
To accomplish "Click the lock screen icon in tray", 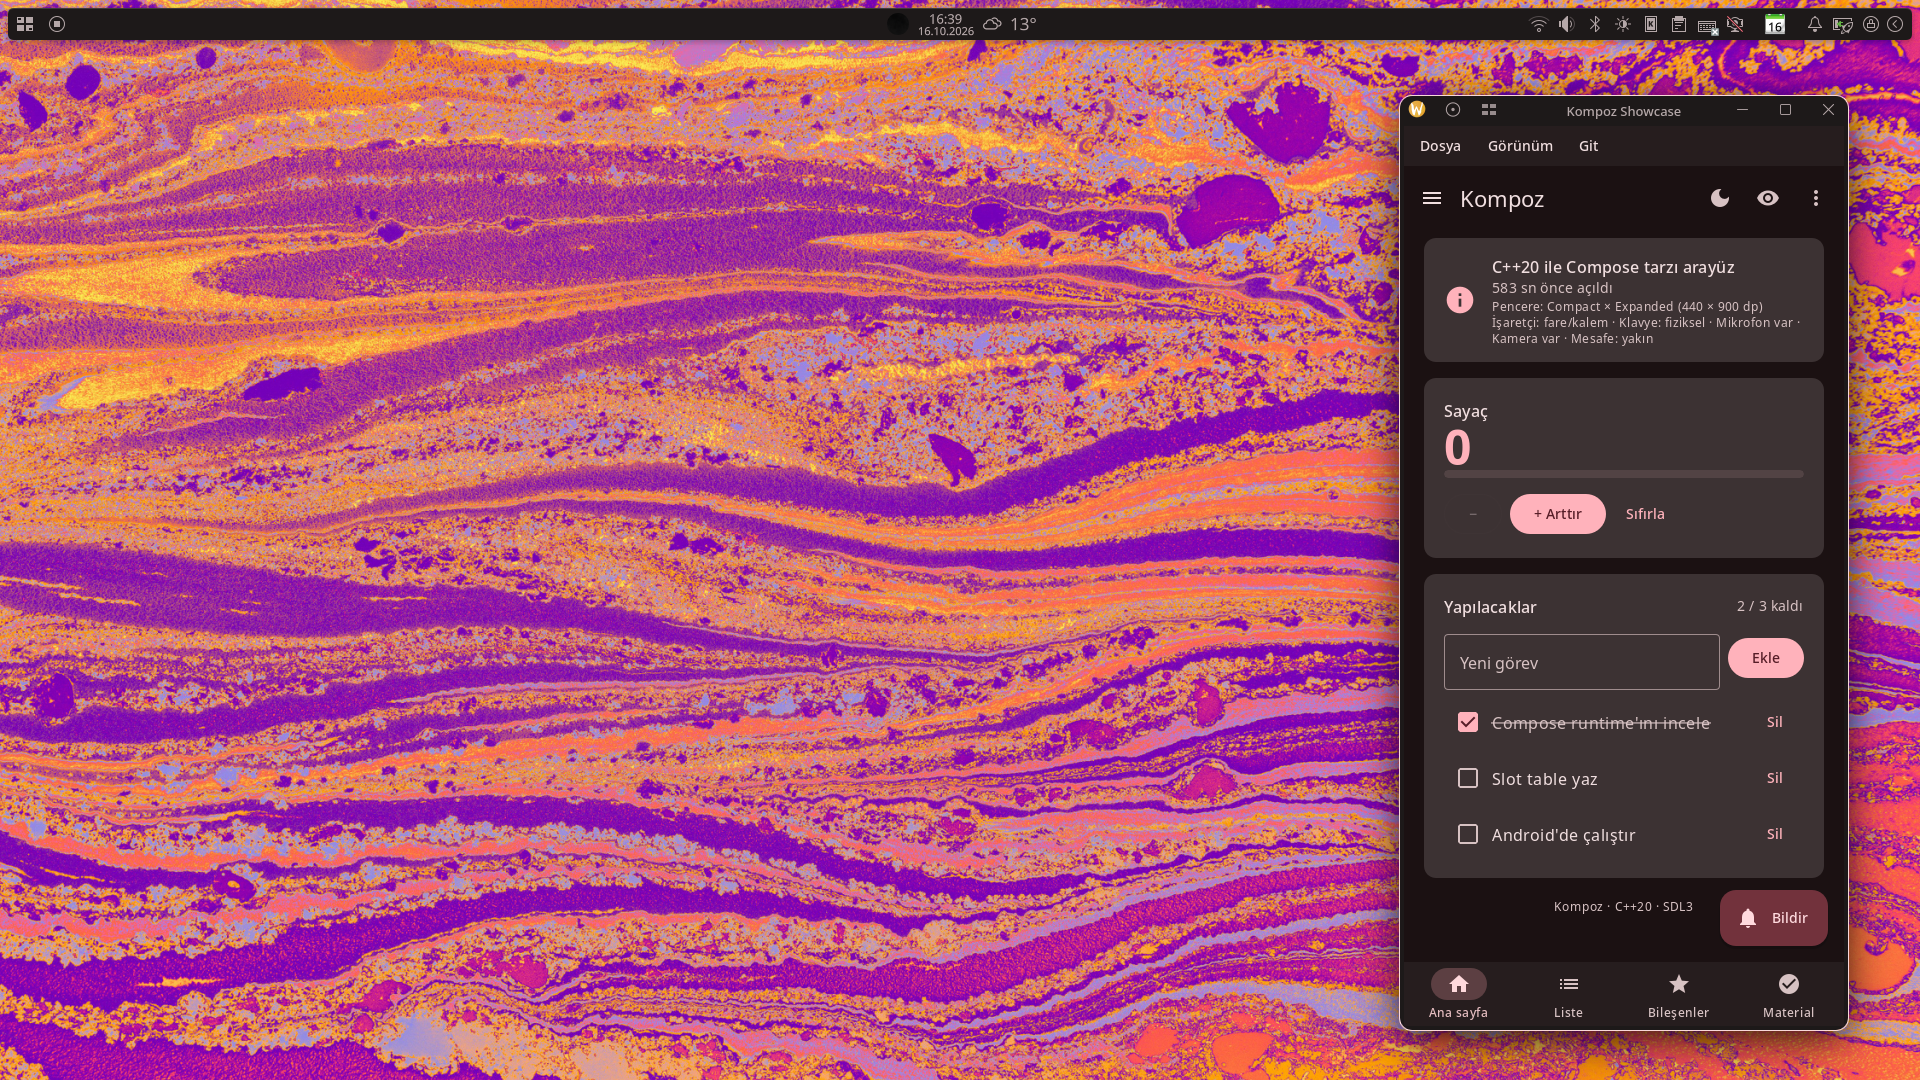I will 1870,24.
